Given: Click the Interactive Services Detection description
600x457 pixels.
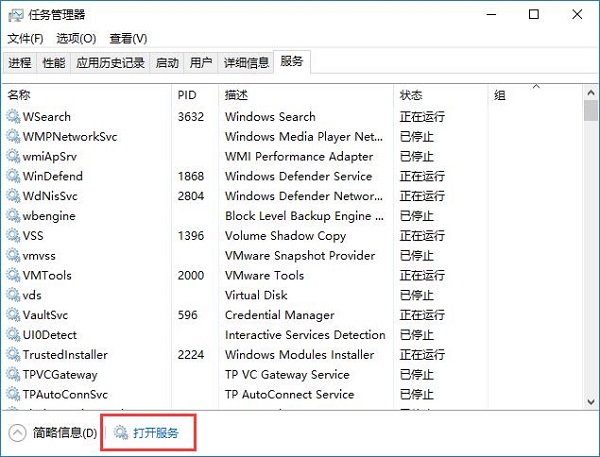Looking at the screenshot, I should tap(305, 335).
